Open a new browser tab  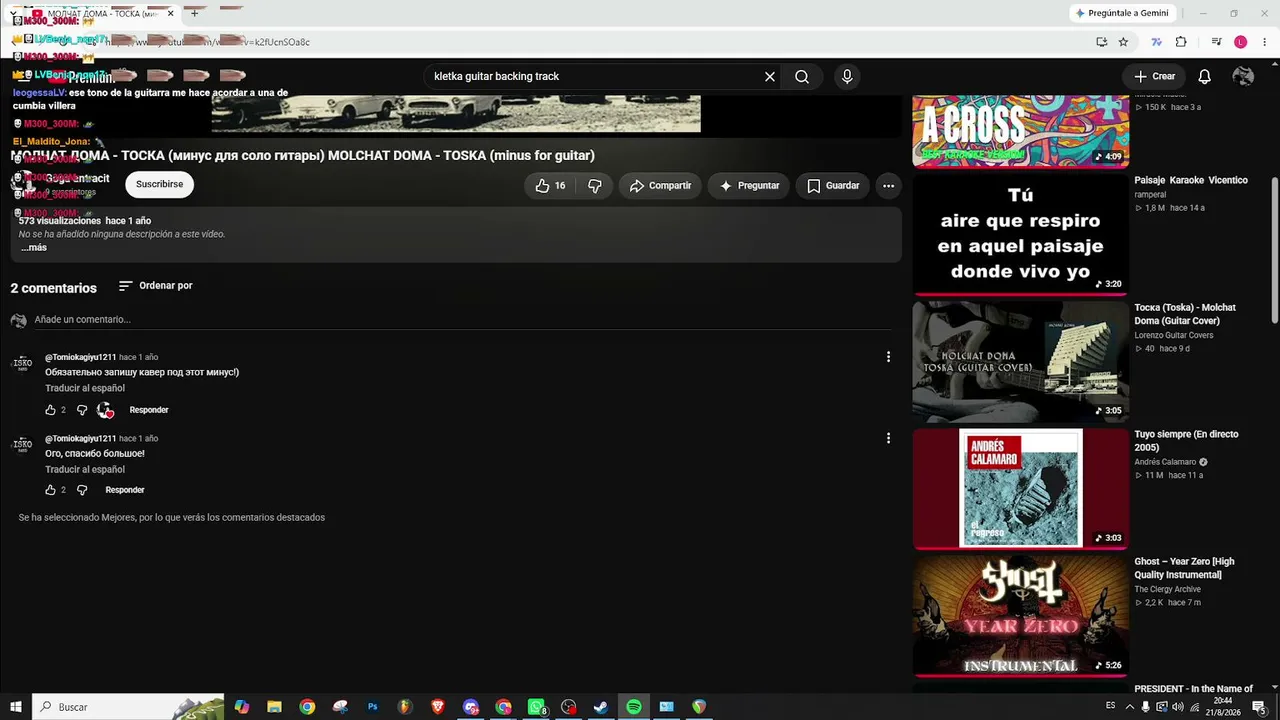(x=194, y=14)
